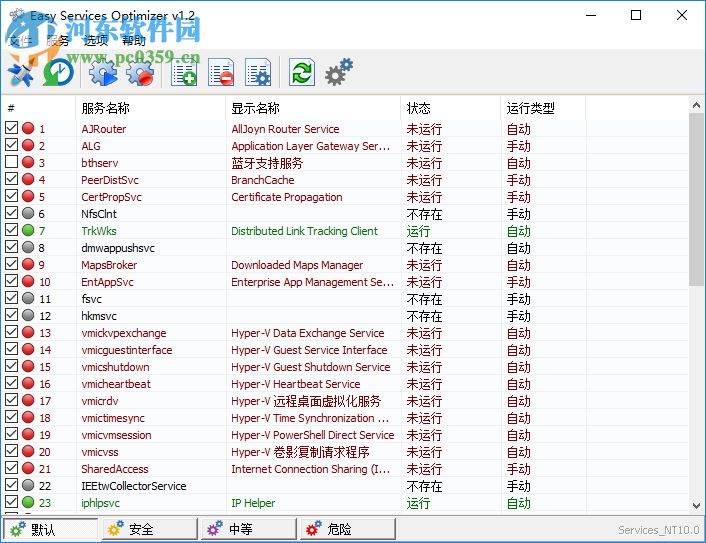Image resolution: width=706 pixels, height=543 pixels.
Task: Click the Services_NT10.0 status label
Action: tap(659, 530)
